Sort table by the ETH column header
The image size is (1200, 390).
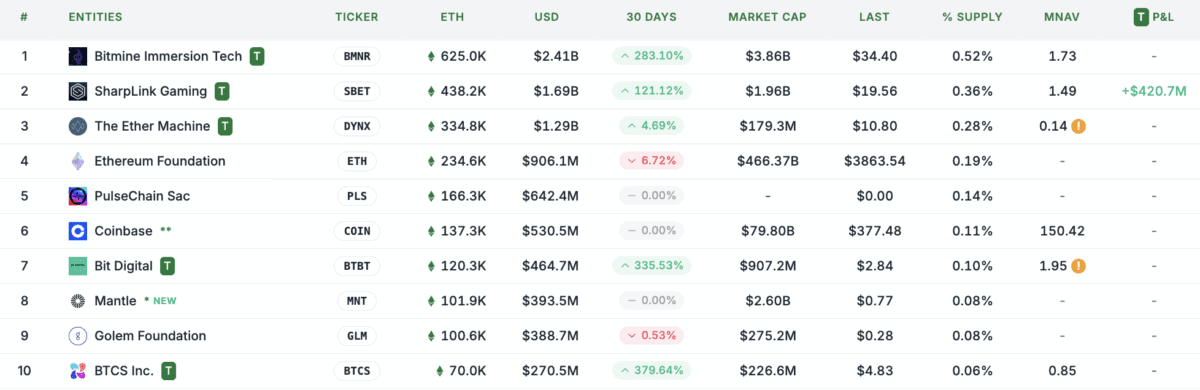(452, 17)
